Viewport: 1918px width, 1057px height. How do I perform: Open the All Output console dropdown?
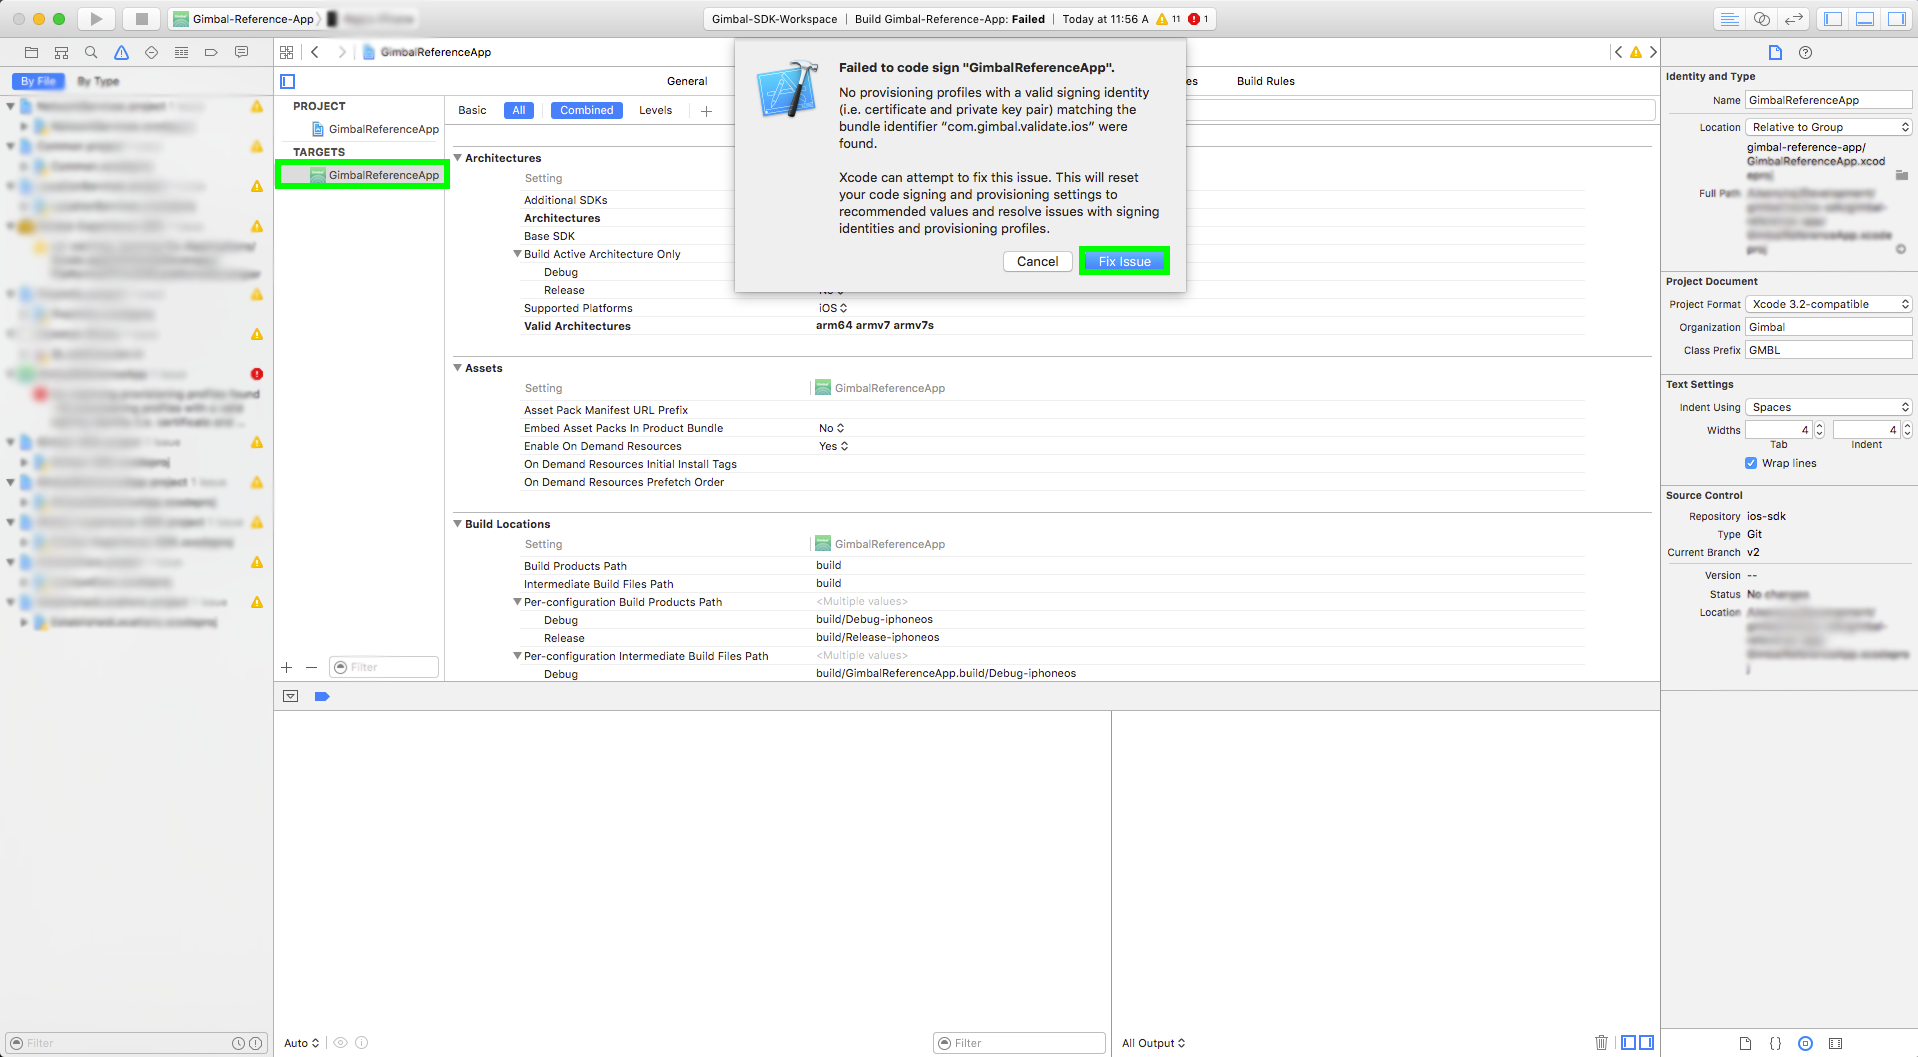tap(1154, 1043)
